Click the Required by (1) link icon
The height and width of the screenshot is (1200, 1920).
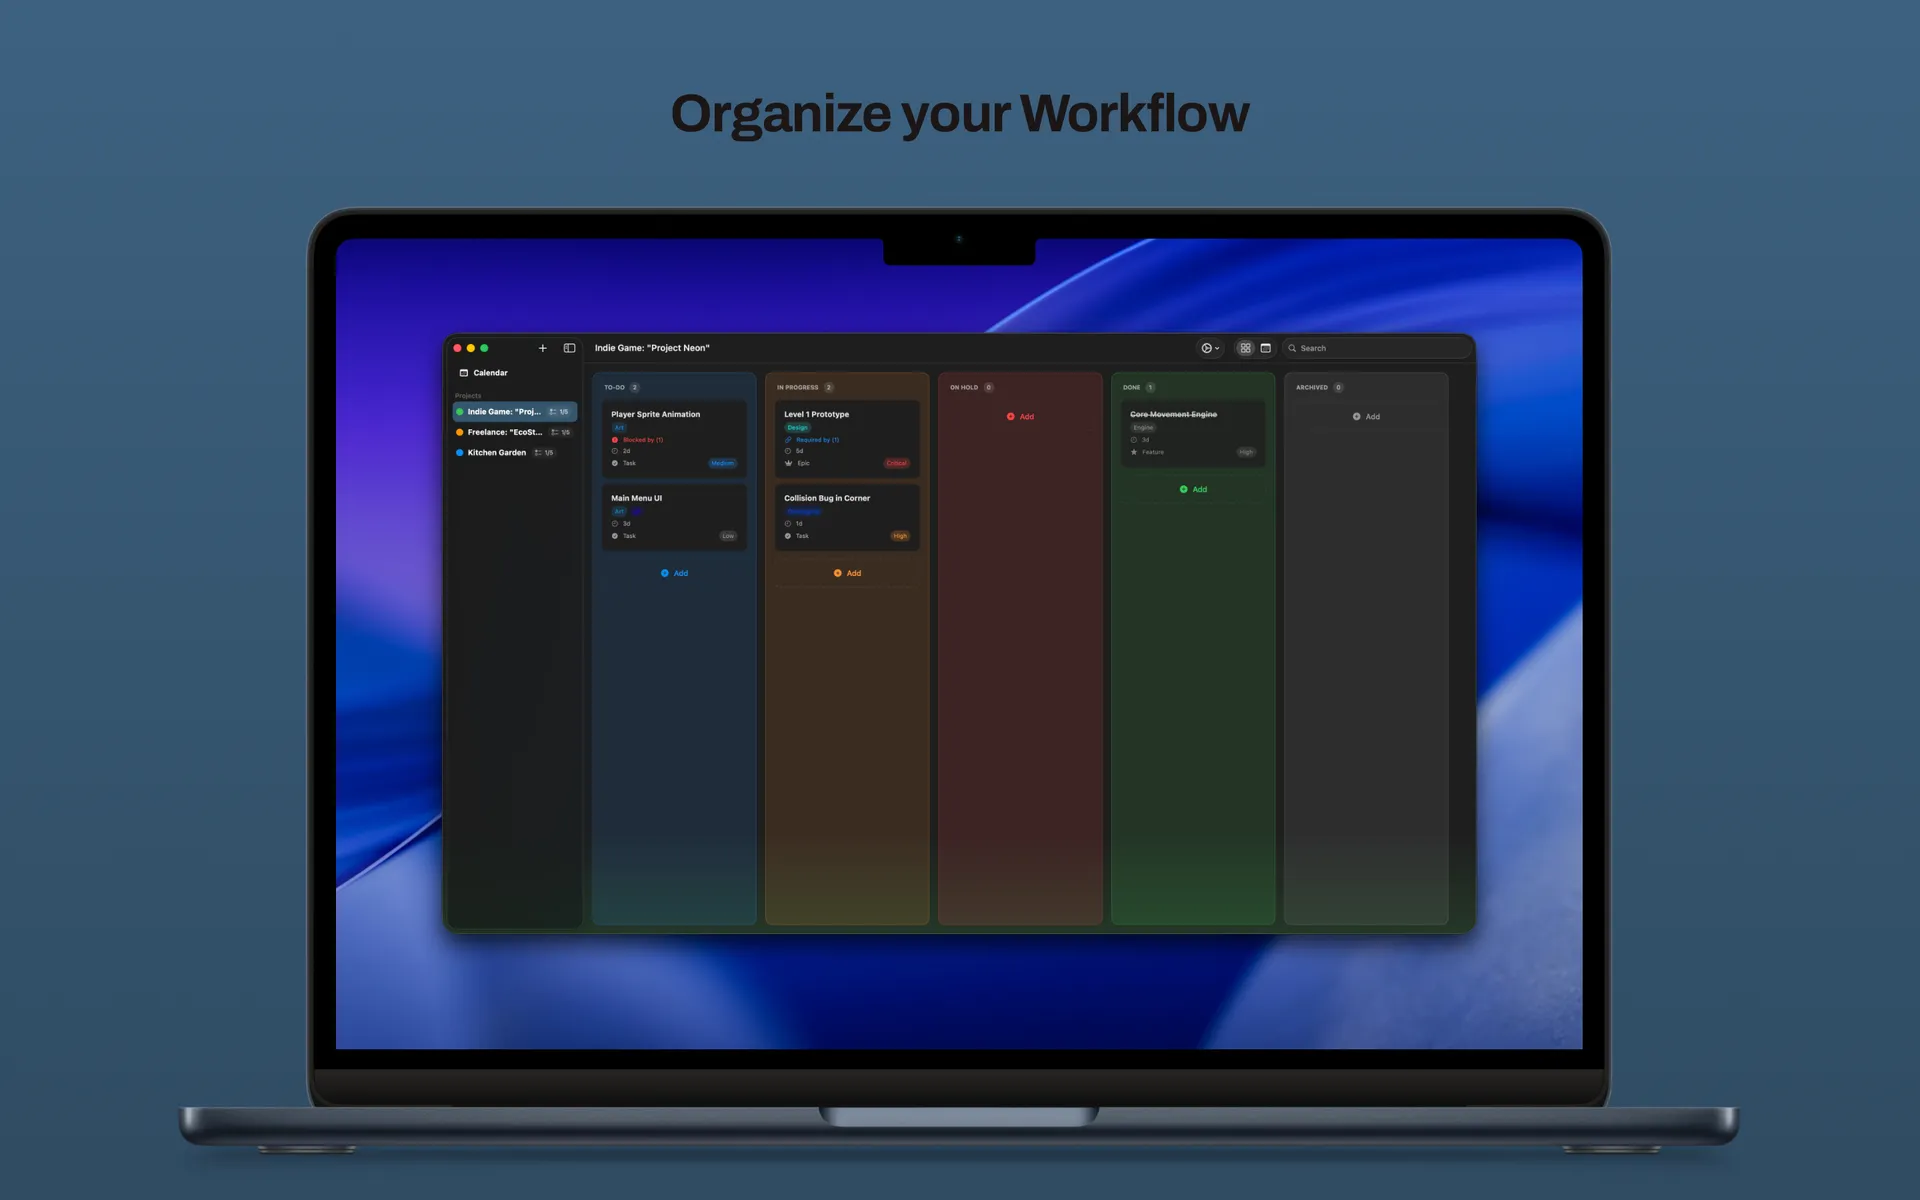pyautogui.click(x=788, y=440)
